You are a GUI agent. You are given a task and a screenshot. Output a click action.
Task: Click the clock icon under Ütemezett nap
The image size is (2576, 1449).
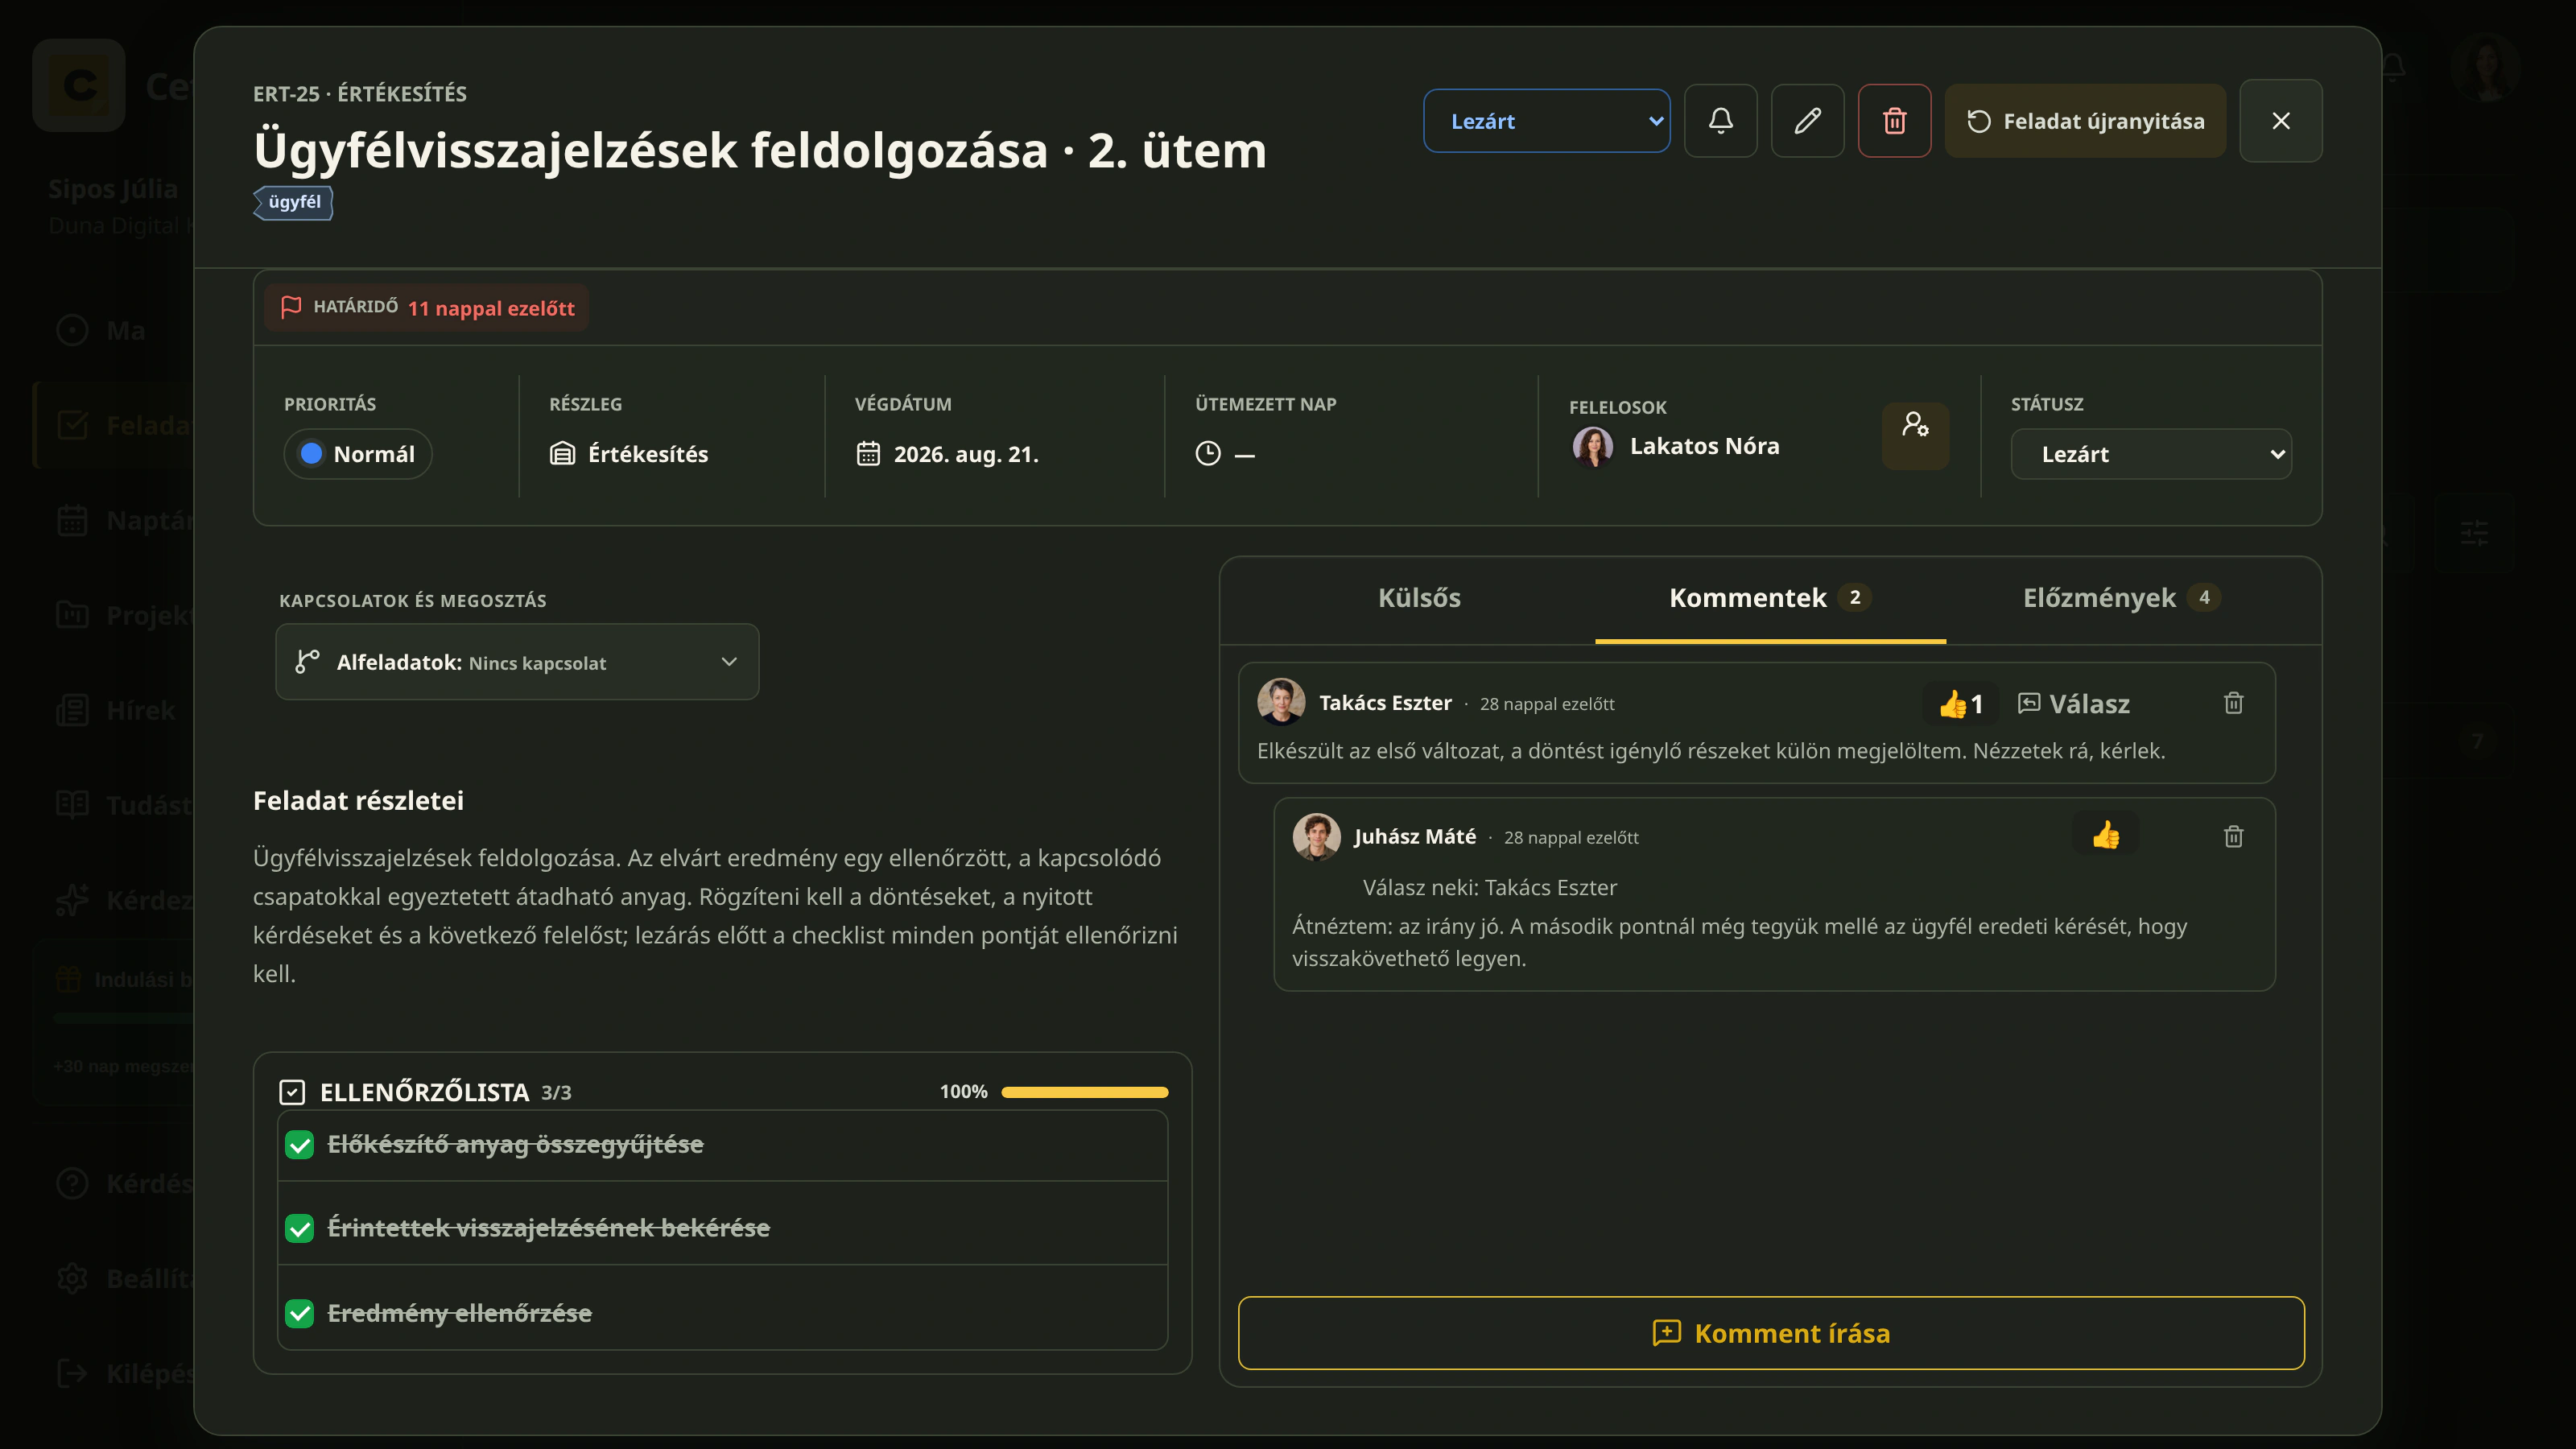point(1208,454)
